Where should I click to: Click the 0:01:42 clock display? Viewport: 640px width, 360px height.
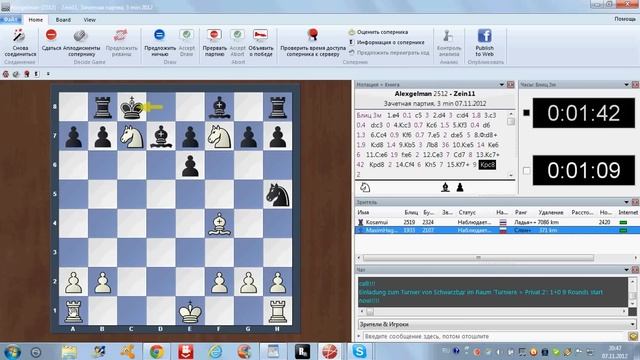point(584,113)
